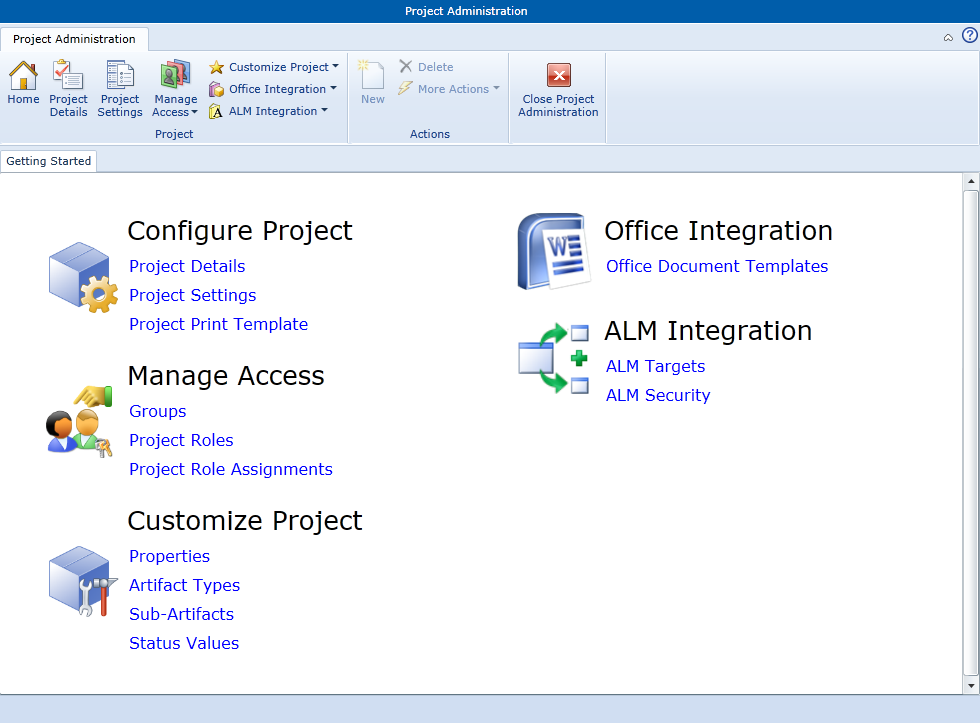
Task: Click the Configure Project cube gear icon
Action: [83, 277]
